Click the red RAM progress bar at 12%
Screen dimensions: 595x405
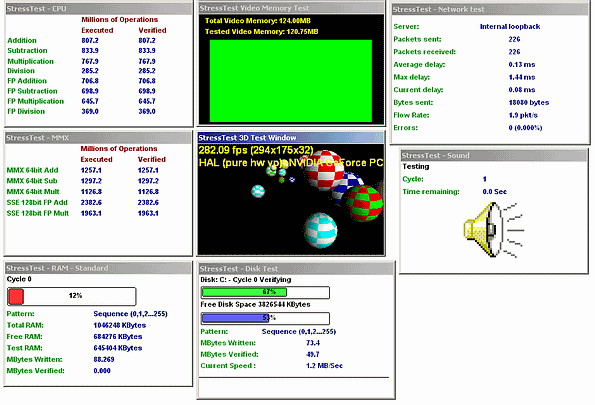(71, 296)
